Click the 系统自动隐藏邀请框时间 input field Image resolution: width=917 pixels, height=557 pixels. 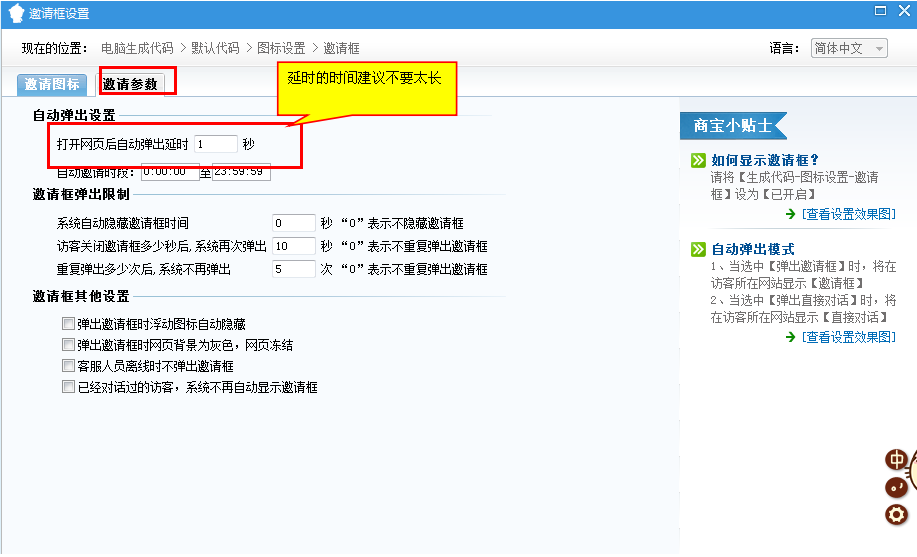[x=293, y=223]
